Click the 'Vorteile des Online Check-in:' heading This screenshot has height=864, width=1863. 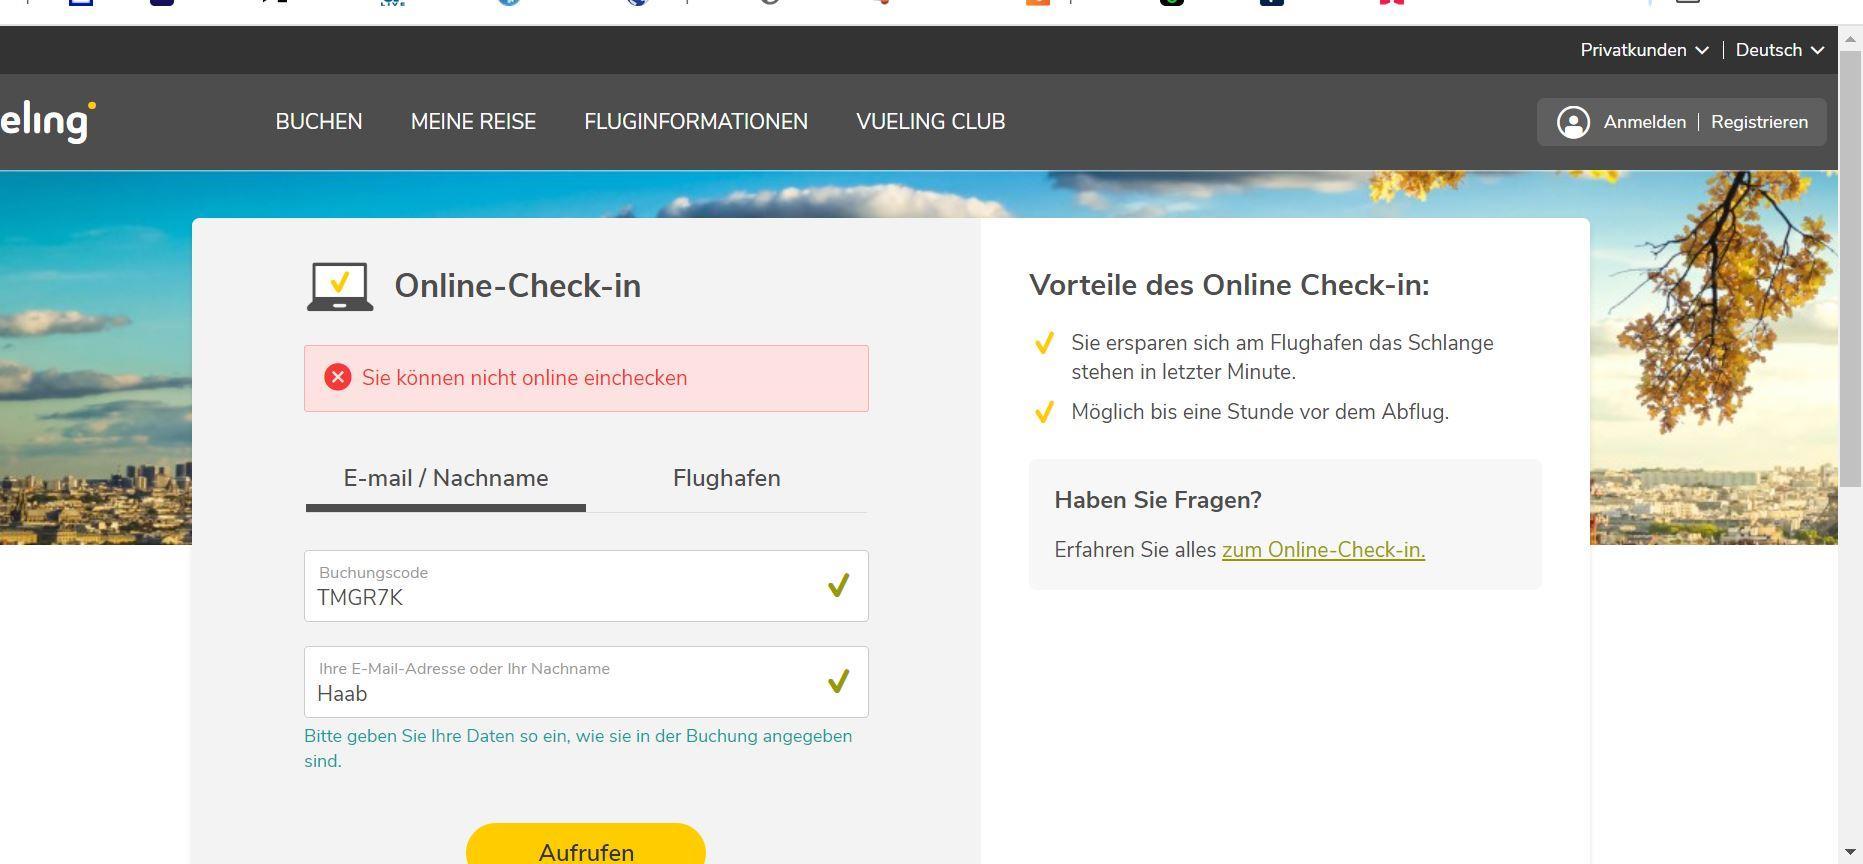point(1229,285)
